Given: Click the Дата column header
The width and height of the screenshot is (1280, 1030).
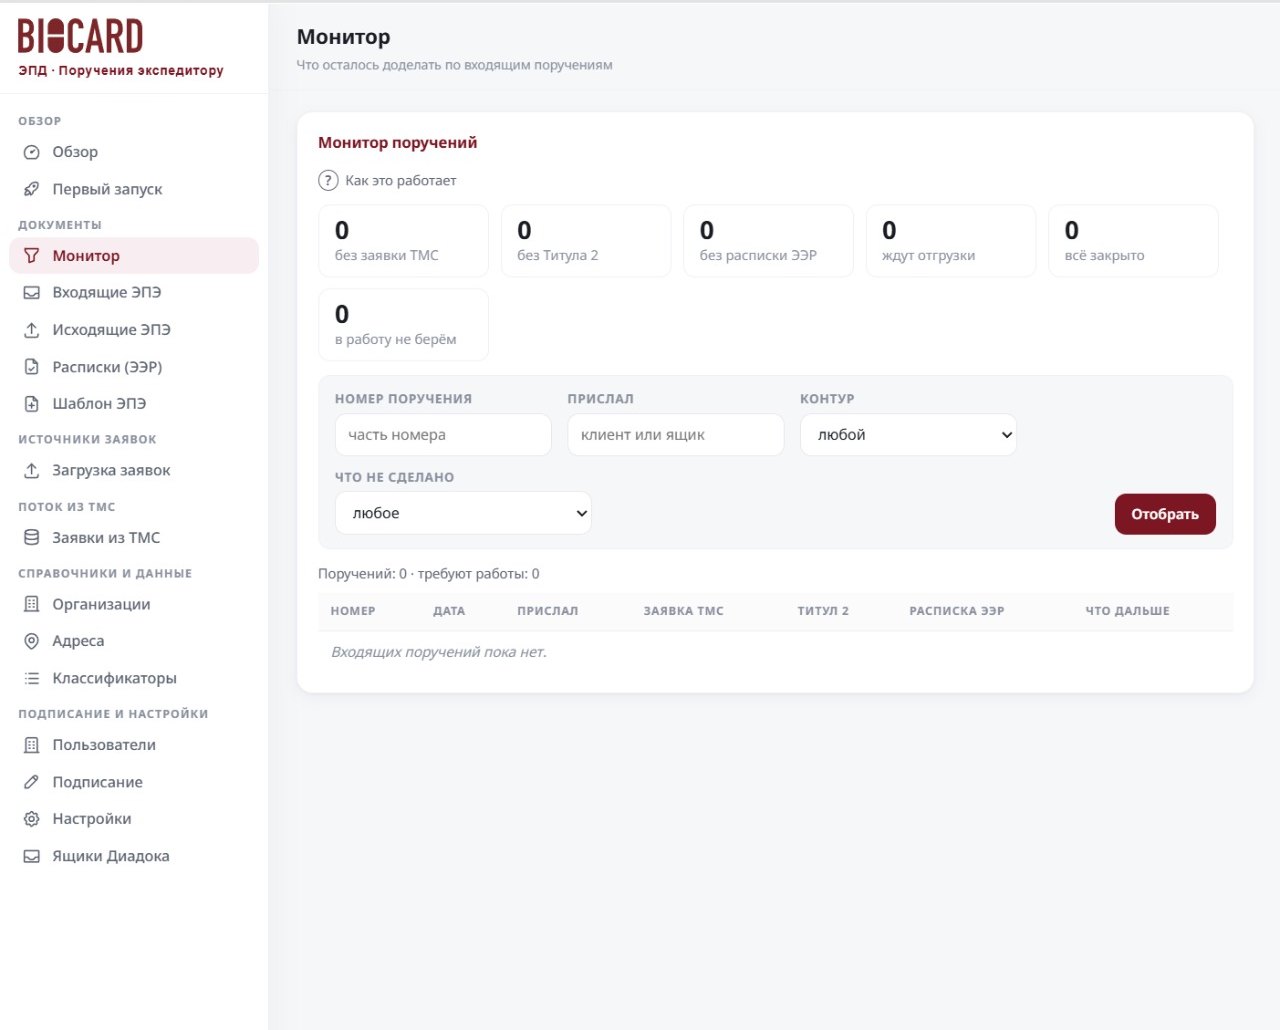Looking at the screenshot, I should click(449, 611).
